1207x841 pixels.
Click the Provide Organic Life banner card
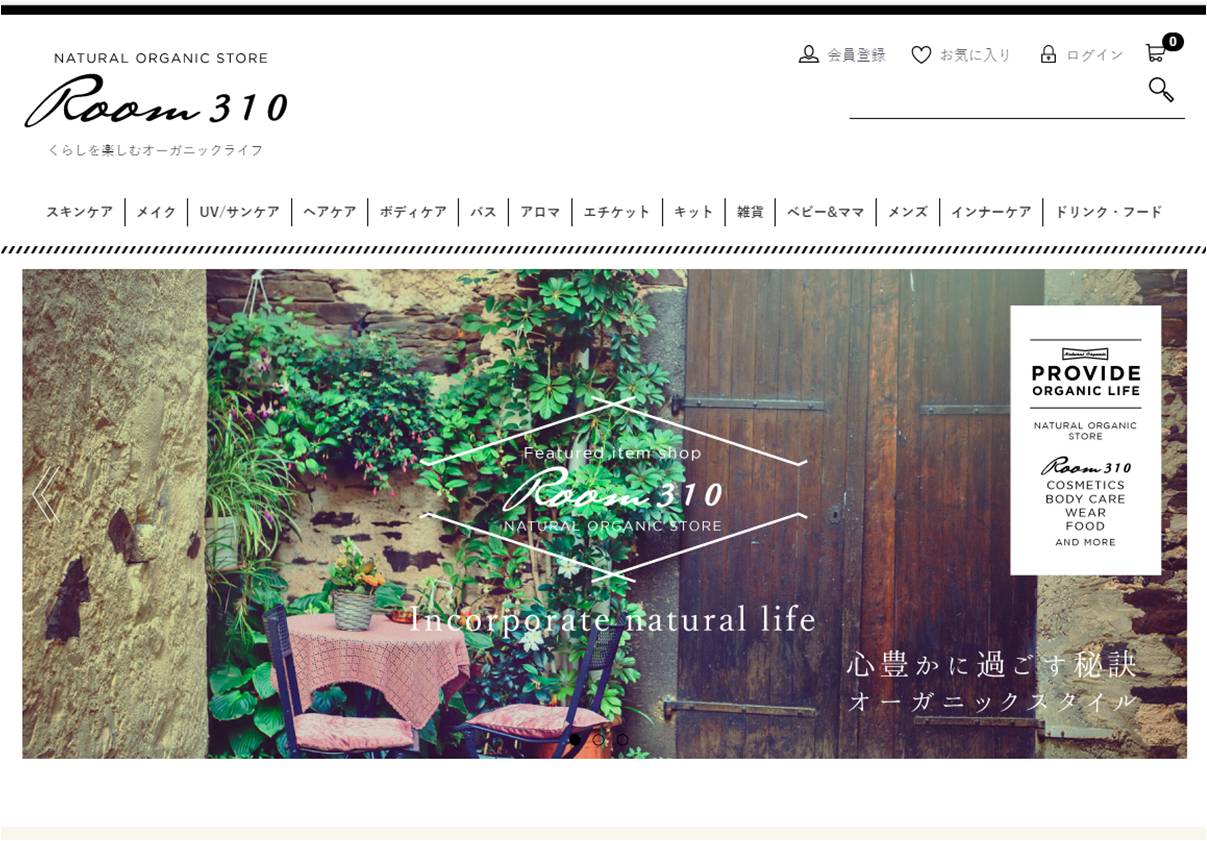point(1085,440)
